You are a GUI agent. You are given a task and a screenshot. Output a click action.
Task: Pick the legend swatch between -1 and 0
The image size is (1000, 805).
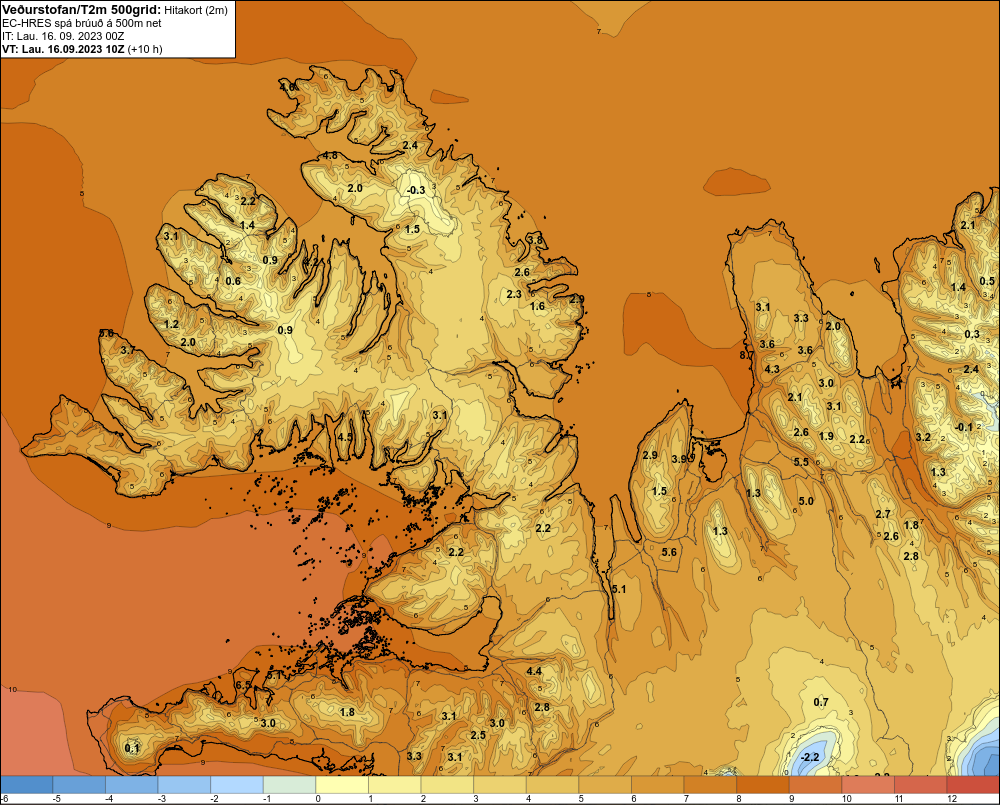[290, 785]
